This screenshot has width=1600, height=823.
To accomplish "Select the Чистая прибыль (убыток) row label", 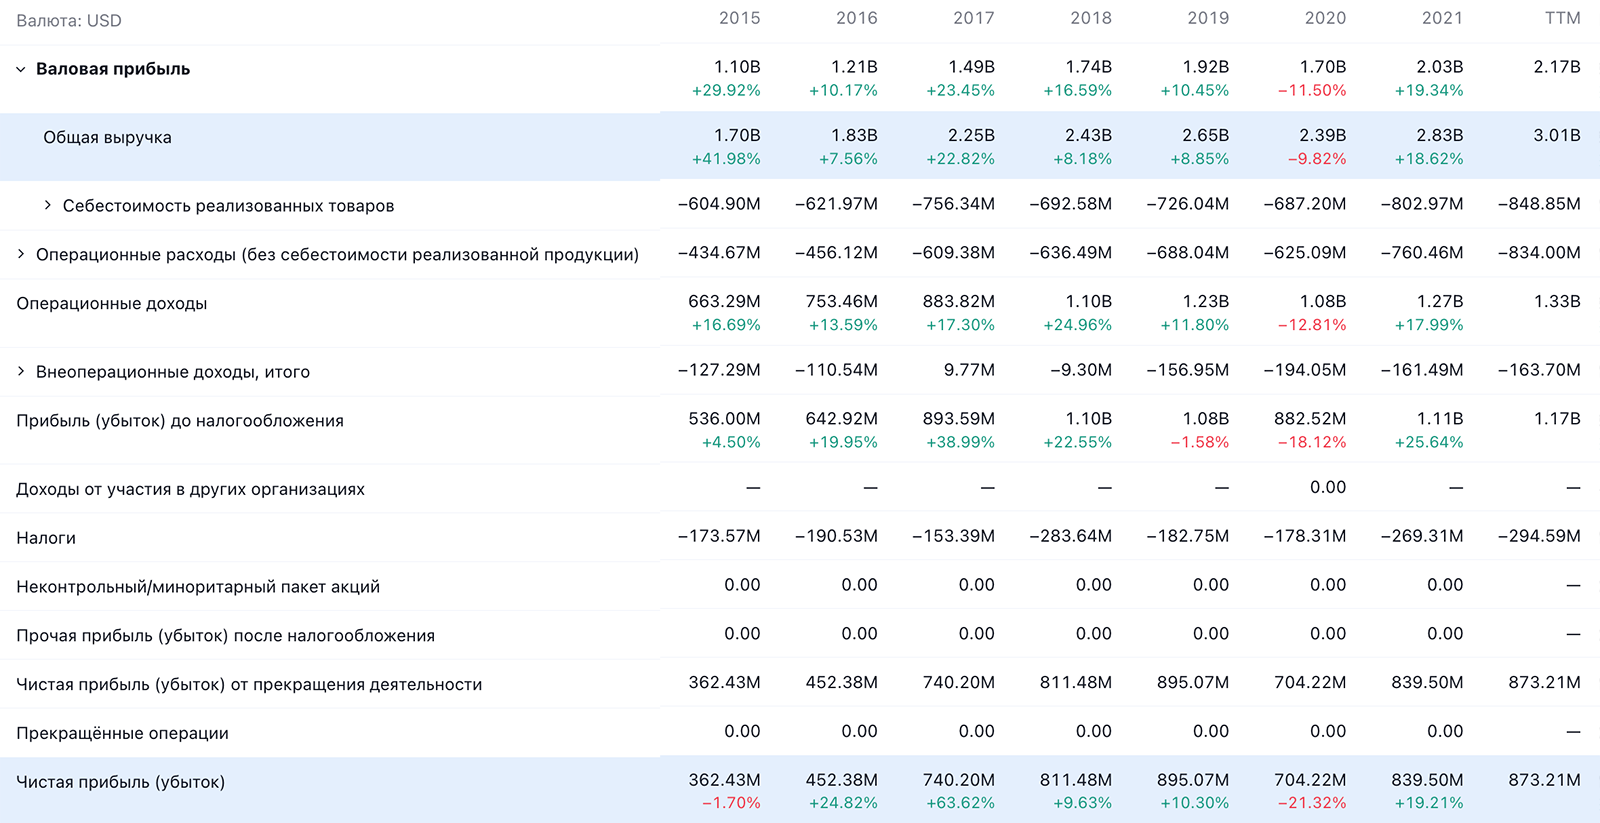I will click(120, 782).
